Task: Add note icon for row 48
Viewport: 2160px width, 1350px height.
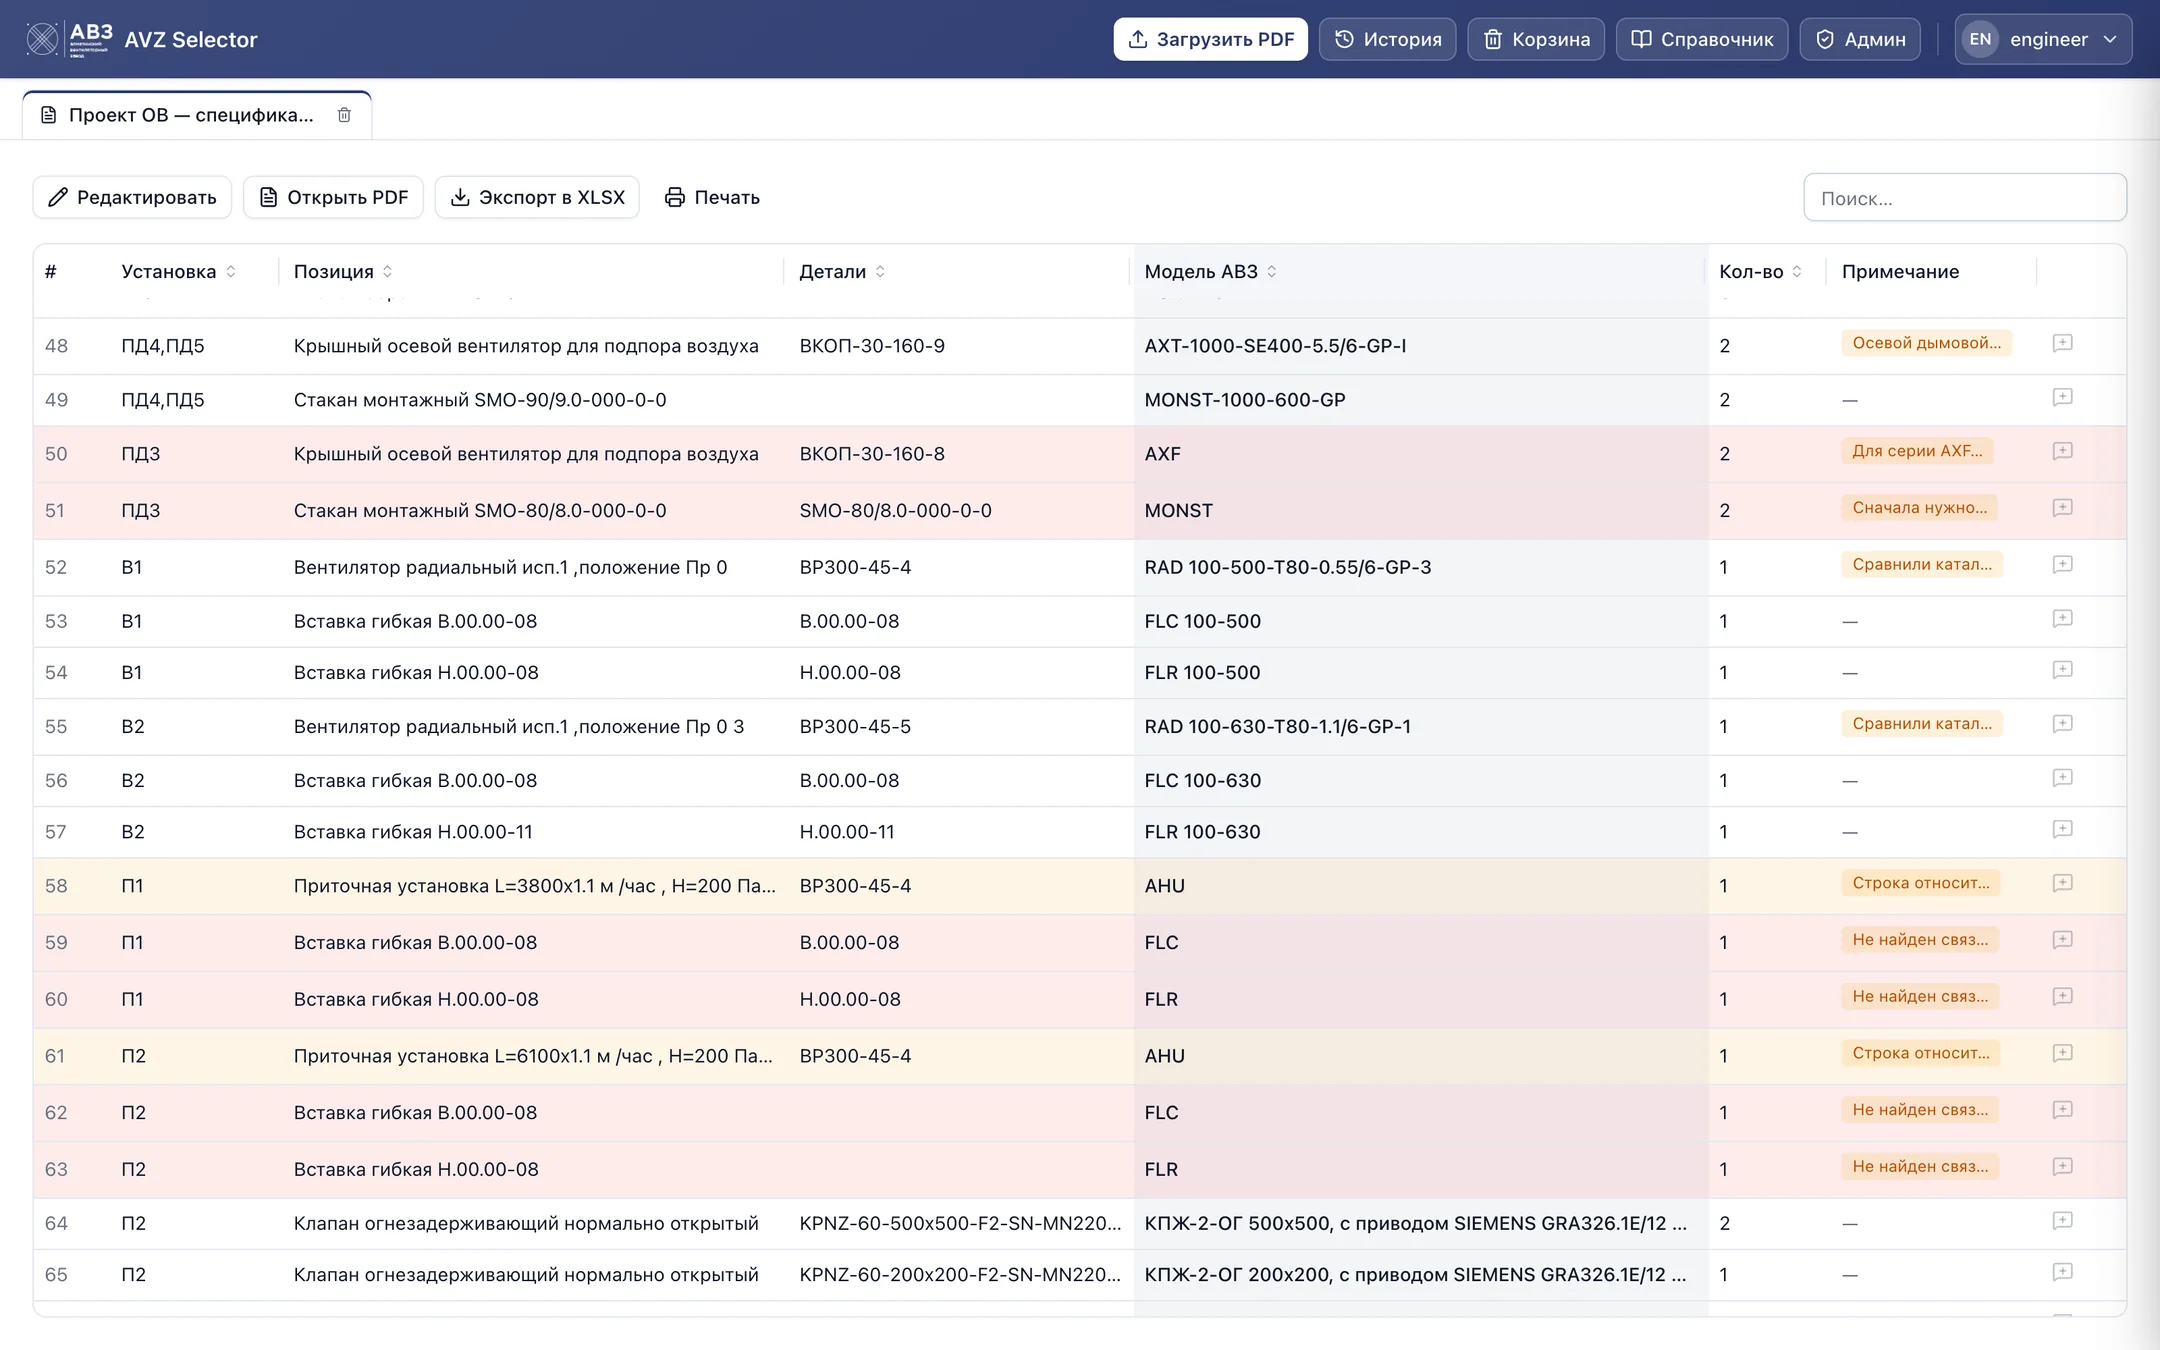Action: (2062, 343)
